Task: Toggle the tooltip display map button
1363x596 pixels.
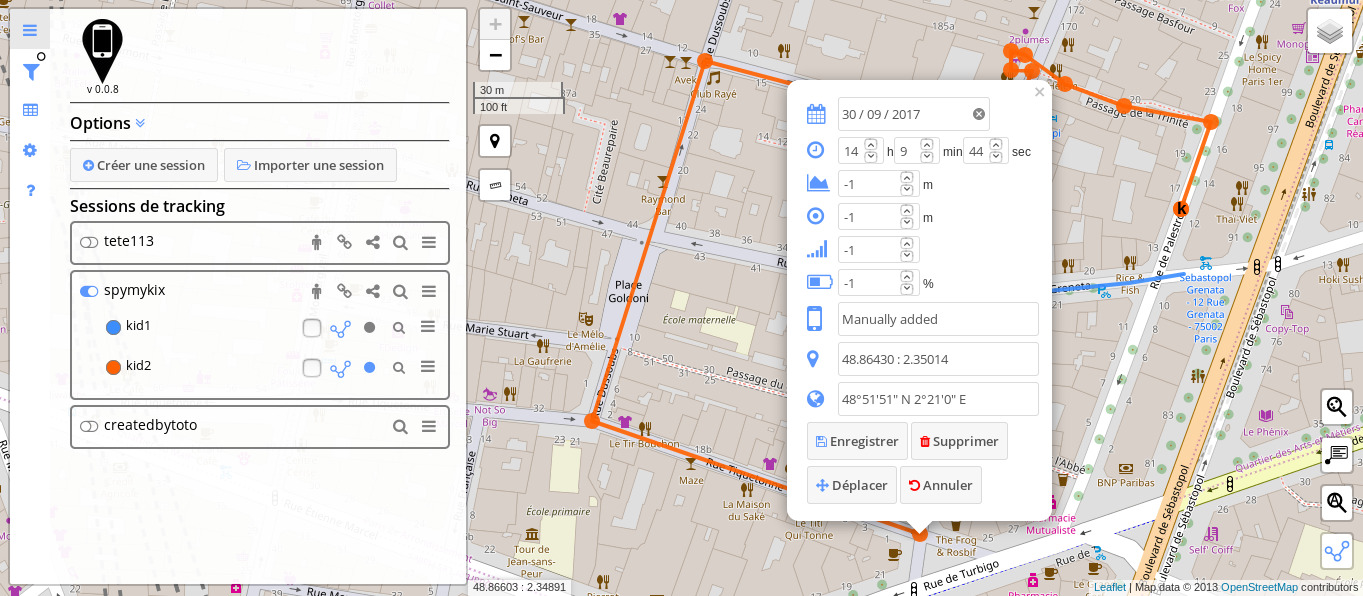Action: click(x=1337, y=455)
